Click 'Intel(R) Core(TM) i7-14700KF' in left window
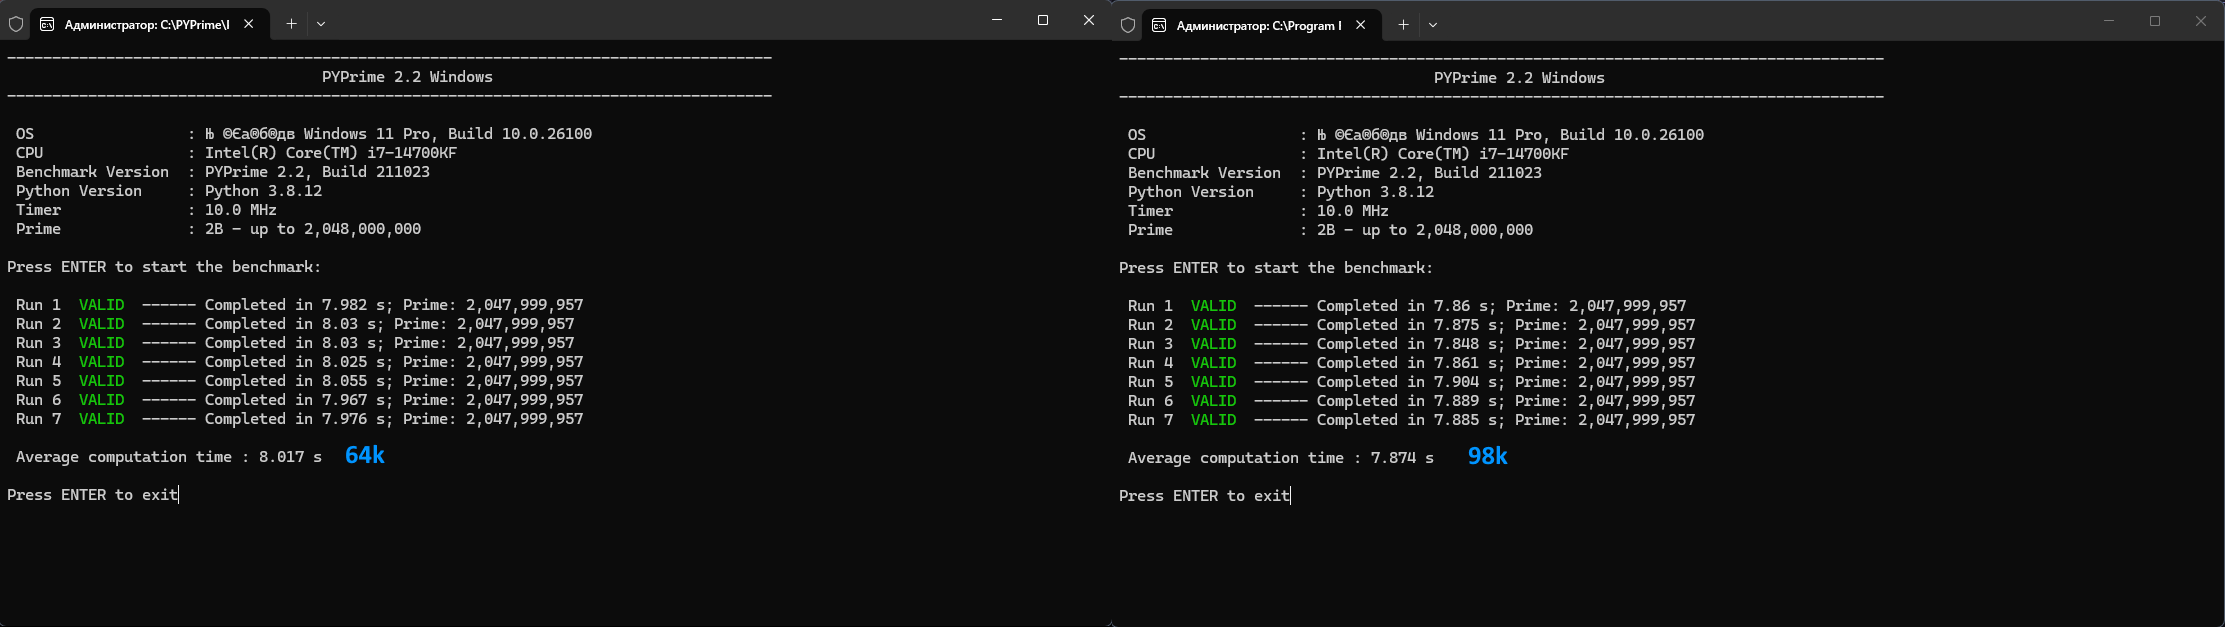The image size is (2225, 627). click(331, 153)
